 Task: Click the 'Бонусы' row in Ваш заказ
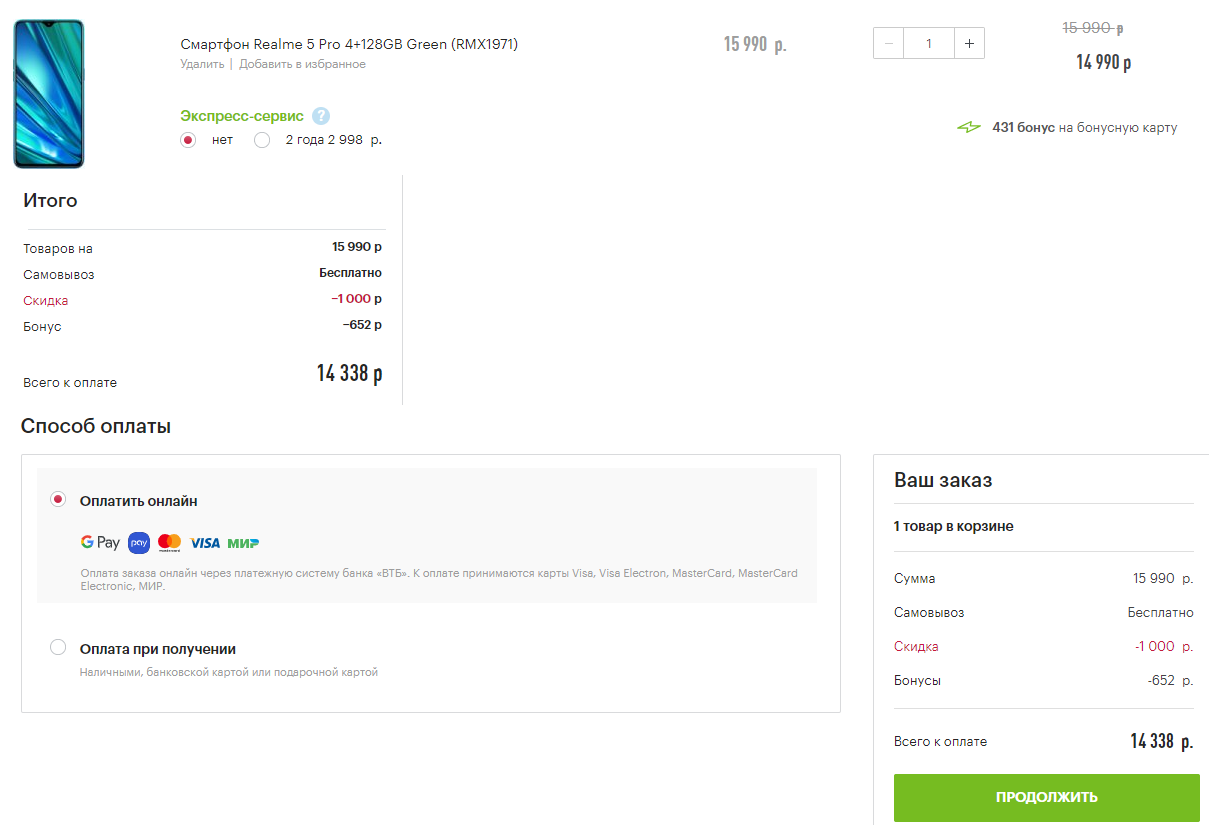(x=1044, y=680)
